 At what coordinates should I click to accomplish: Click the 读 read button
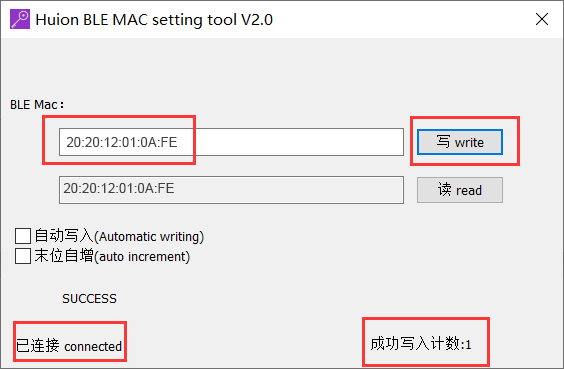pos(460,190)
